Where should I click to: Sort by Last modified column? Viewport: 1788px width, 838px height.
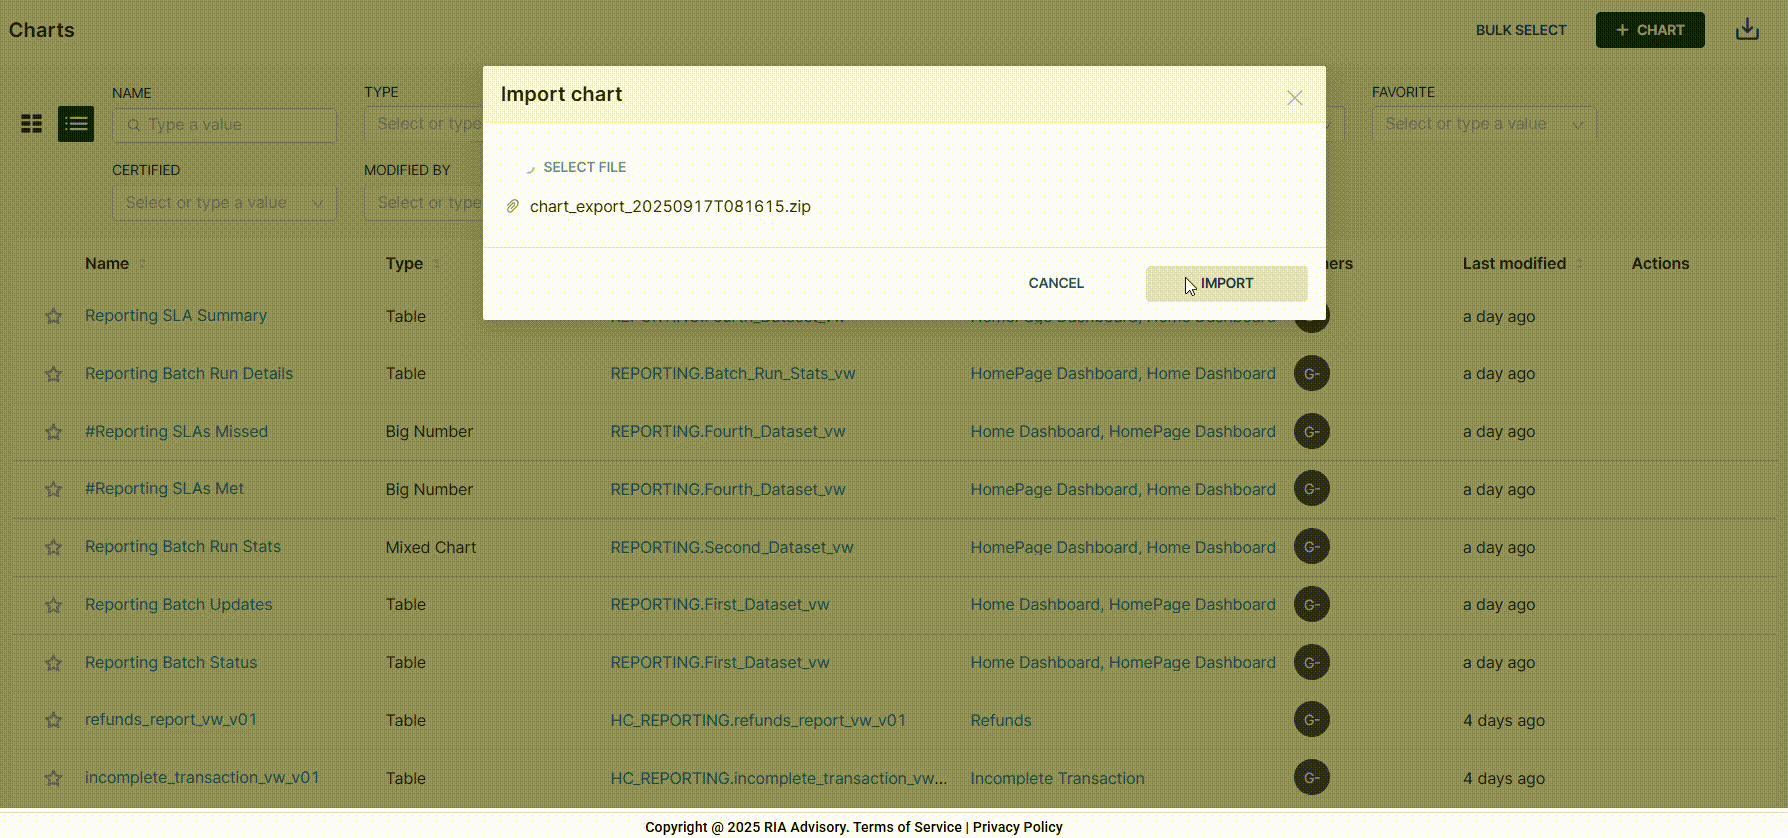point(1514,264)
